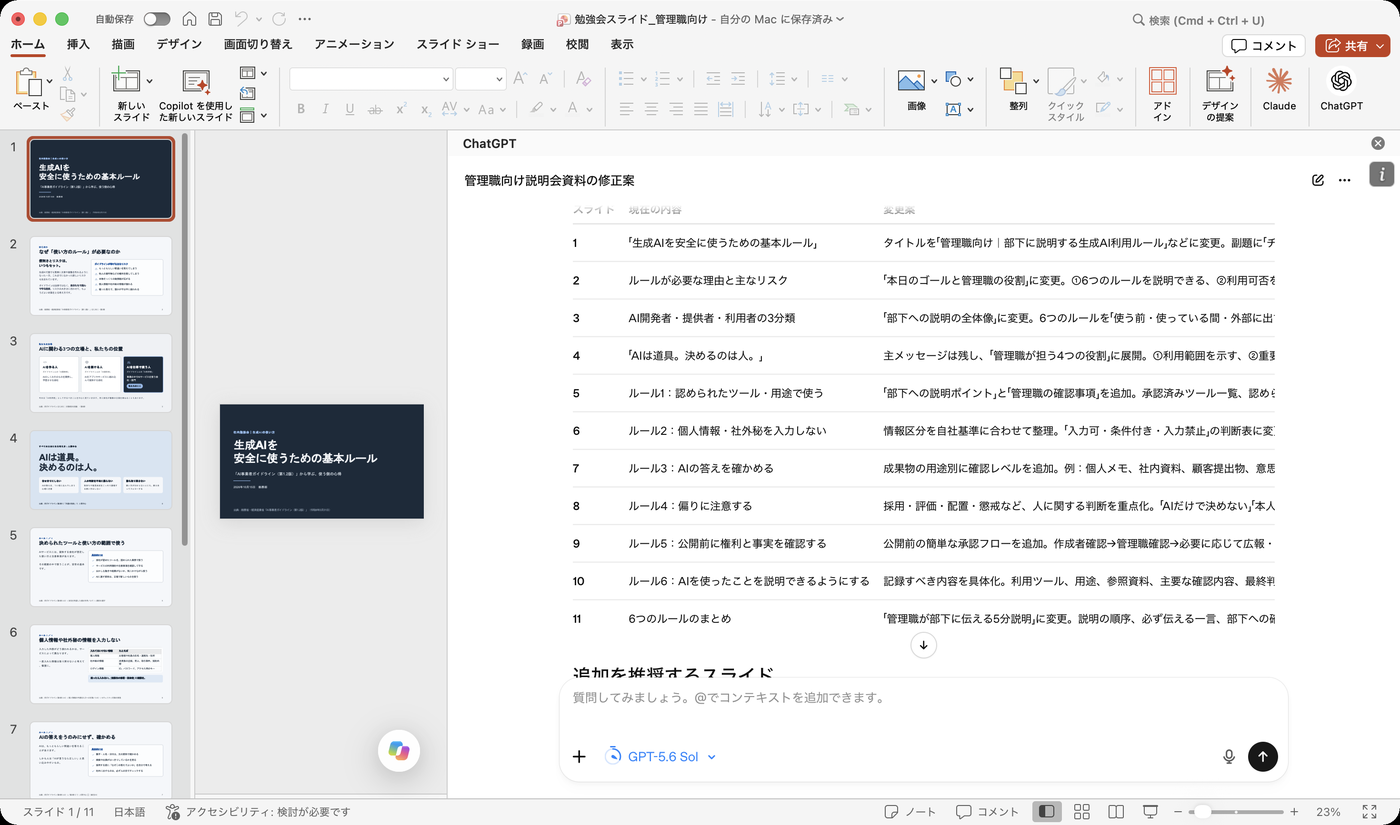Image resolution: width=1400 pixels, height=825 pixels.
Task: Expand the ペースト paste options arrow
Action: coord(48,81)
